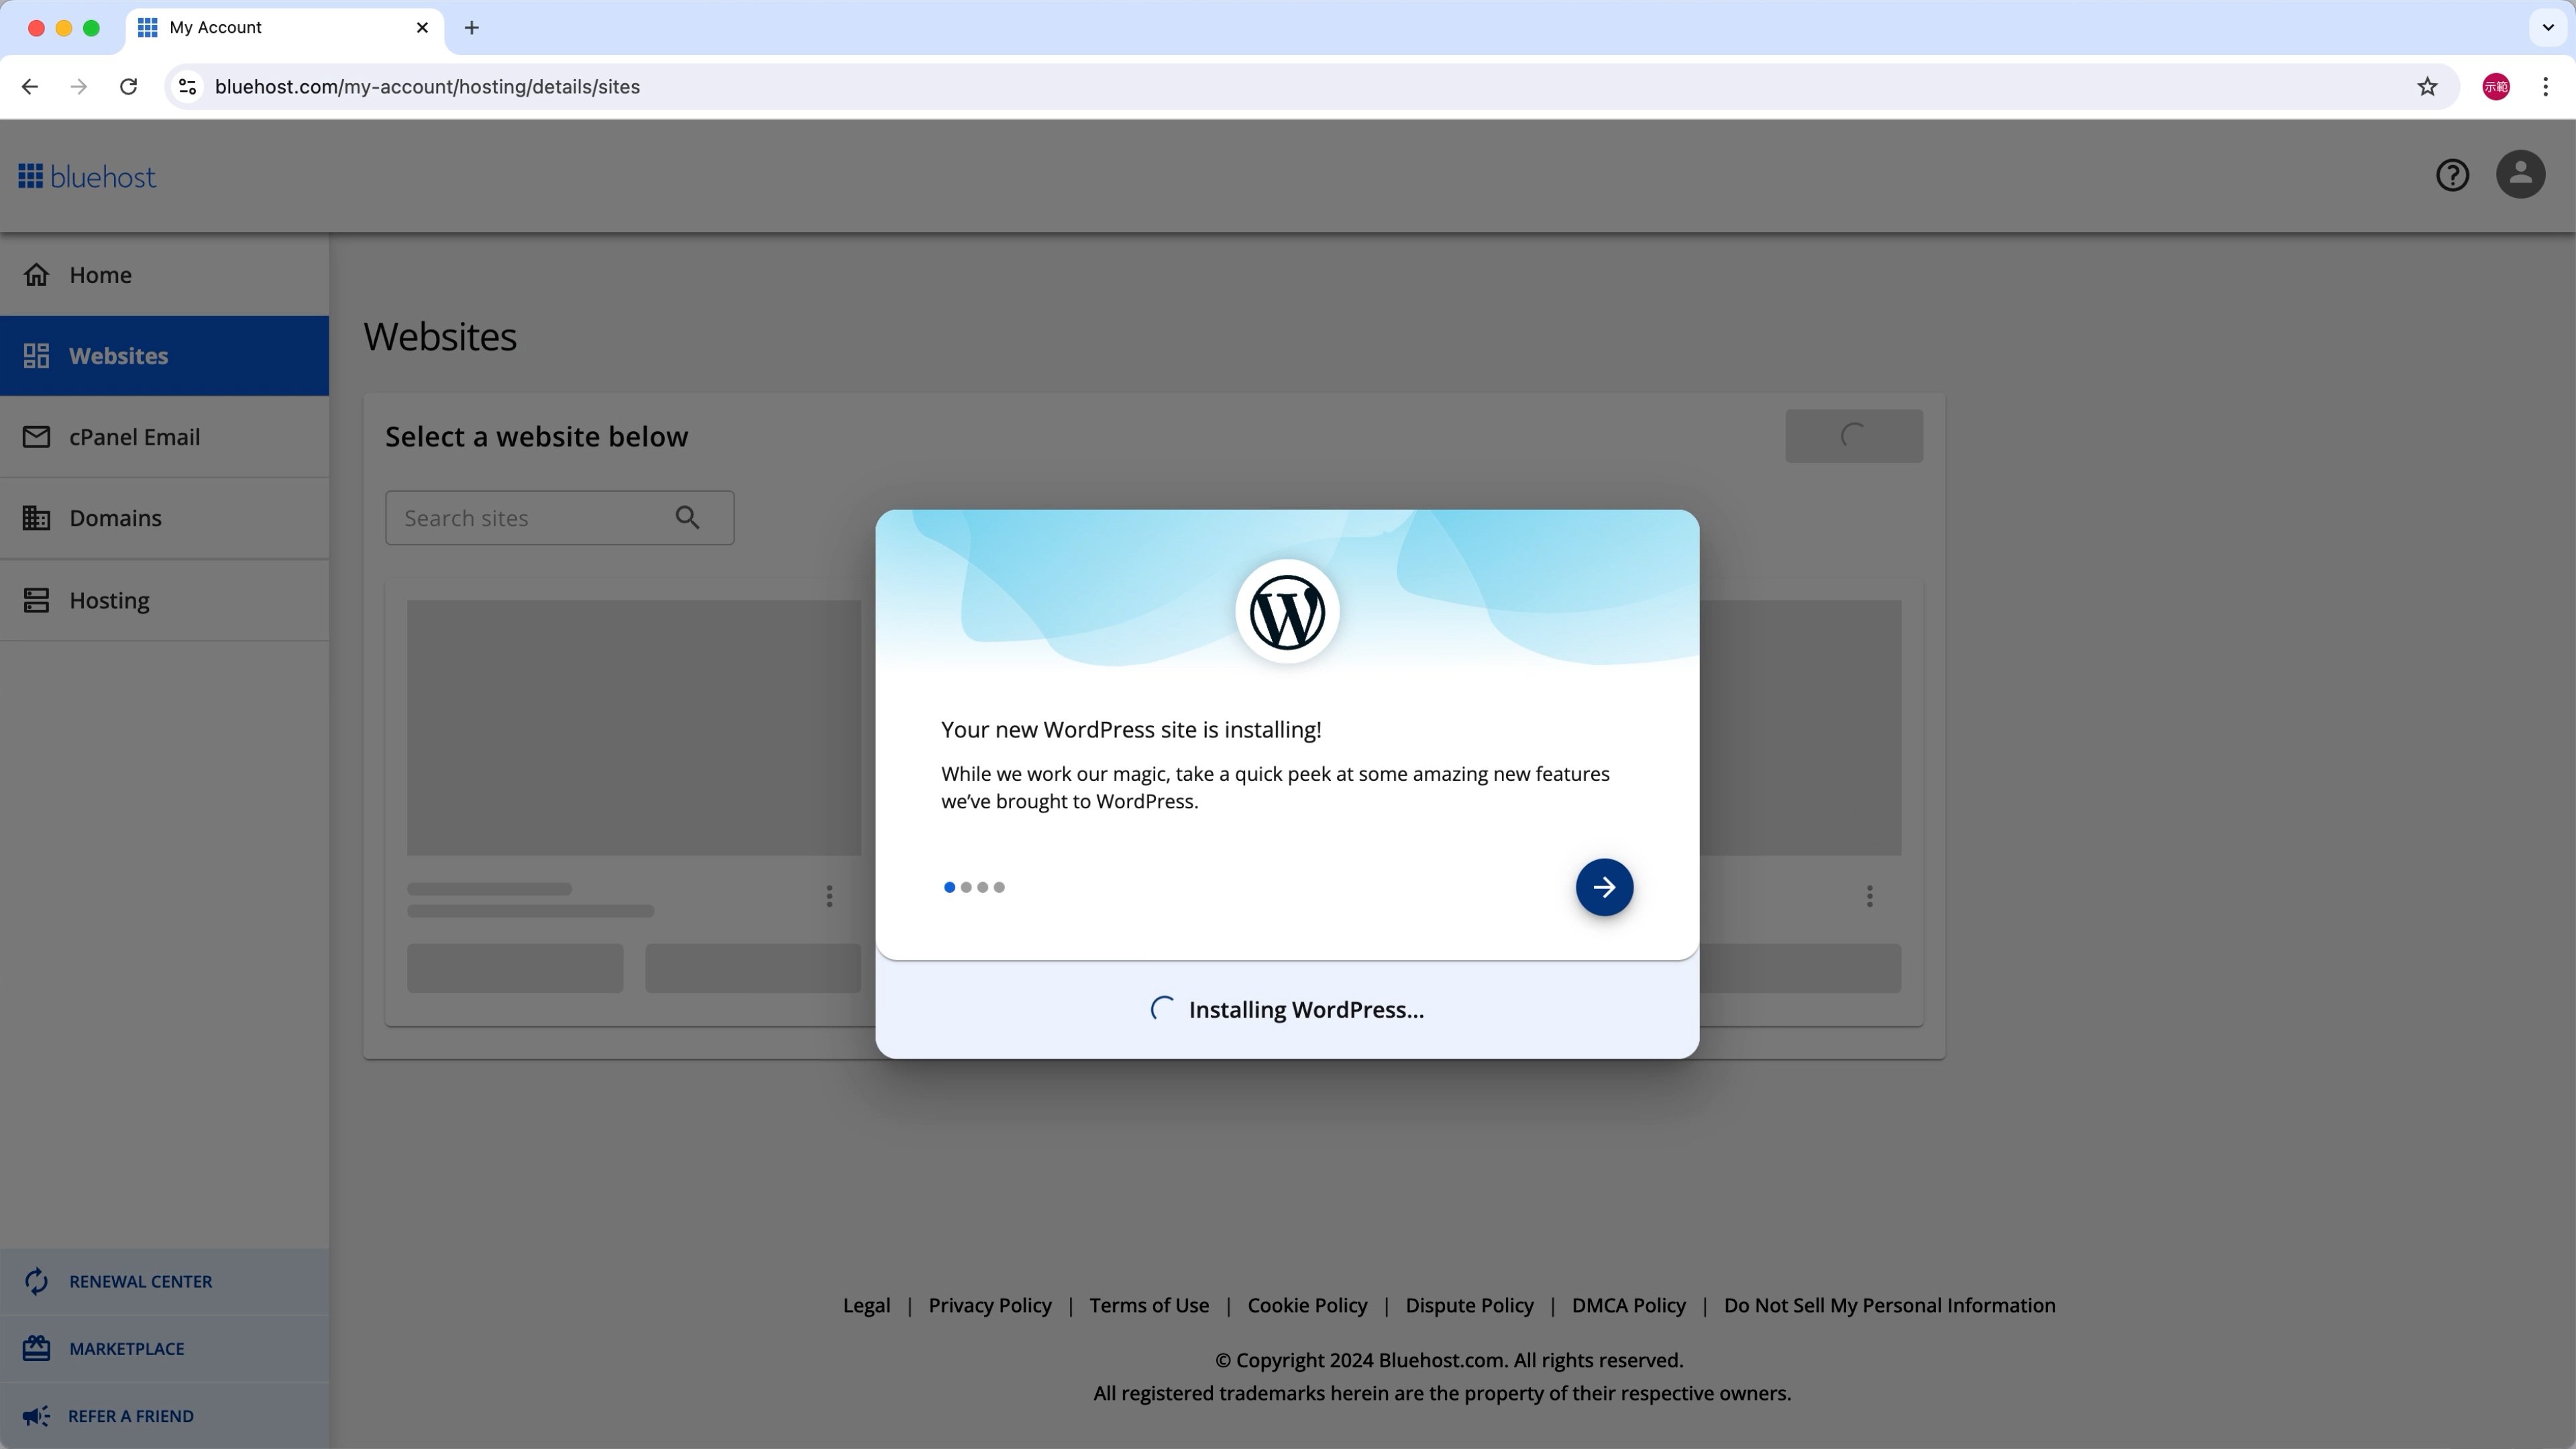Expand the tab search dropdown arrow
The height and width of the screenshot is (1449, 2576).
click(2547, 27)
